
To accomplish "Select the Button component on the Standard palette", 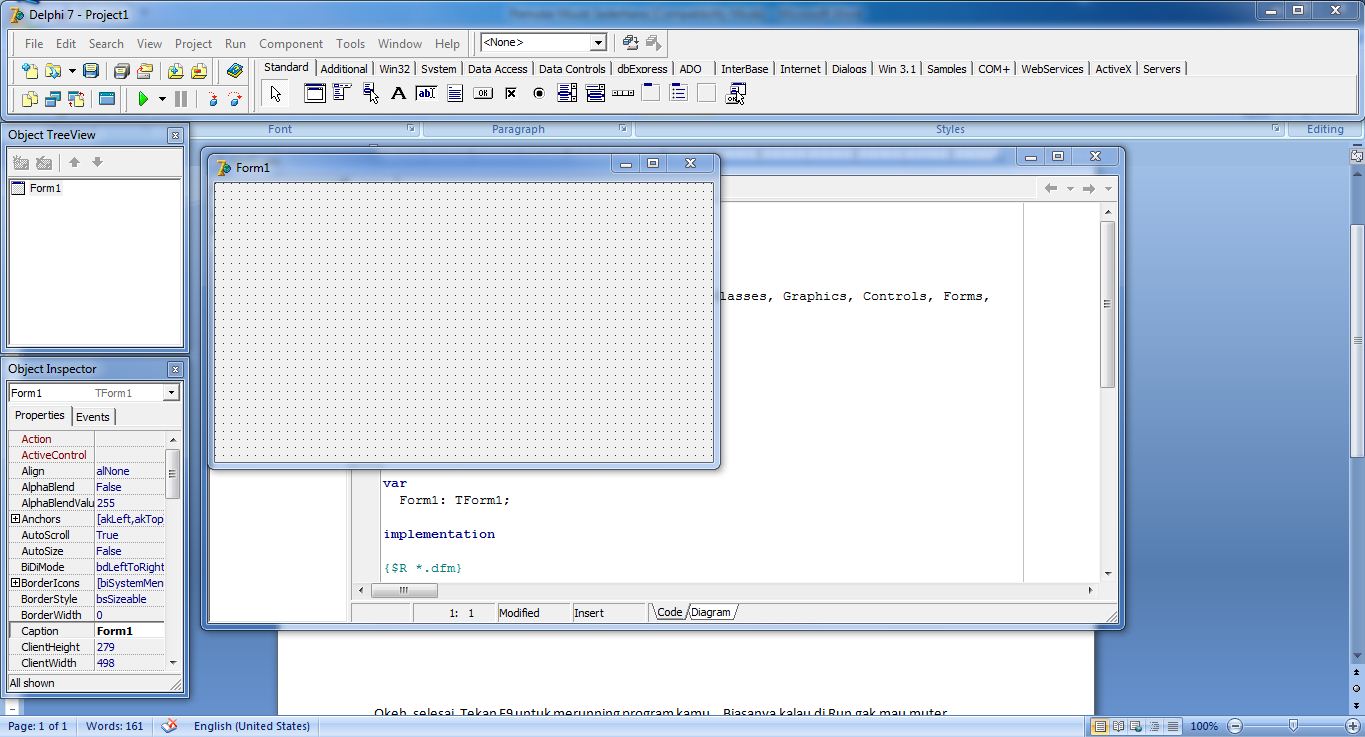I will coord(483,93).
